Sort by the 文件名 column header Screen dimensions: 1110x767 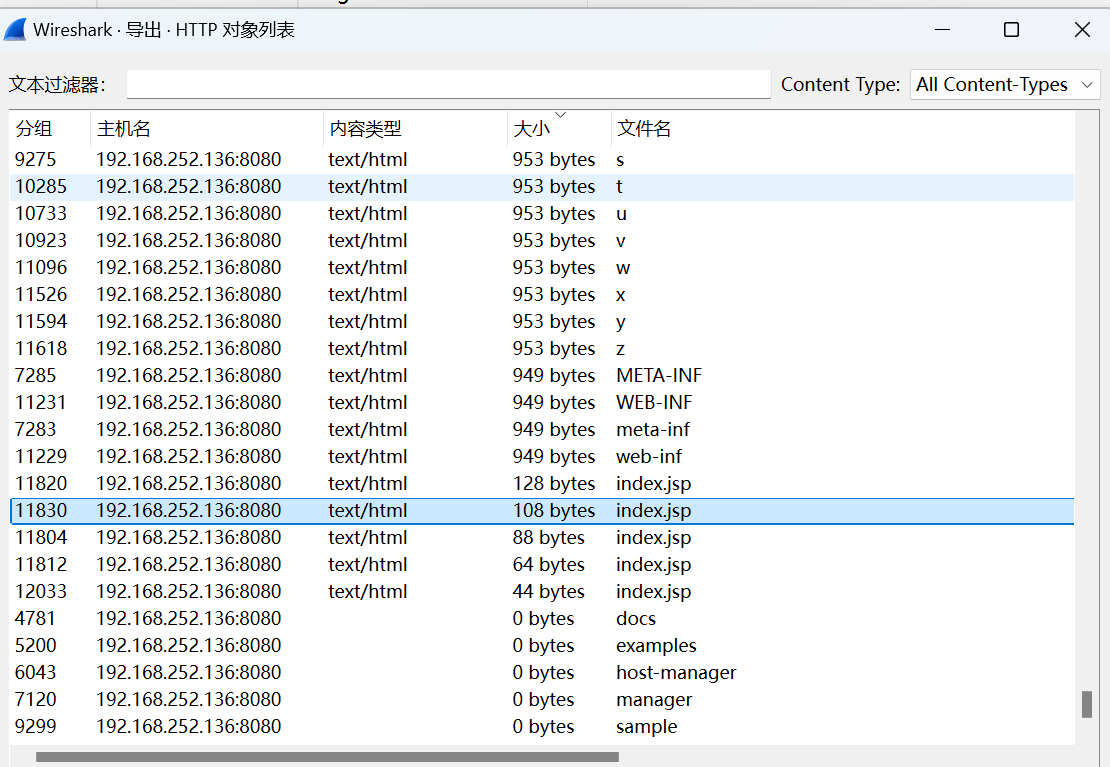click(644, 129)
